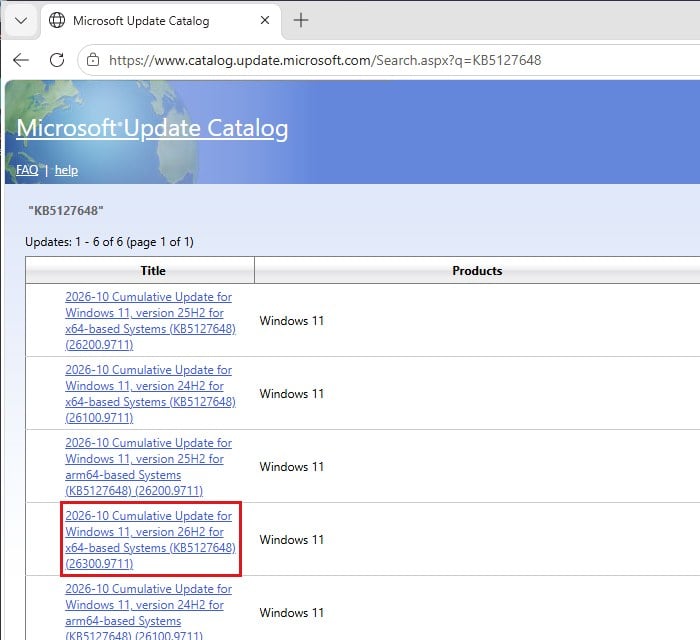Open 24H2 x64-based update (26100.9711) link
Screen dimensions: 700x640
point(150,394)
